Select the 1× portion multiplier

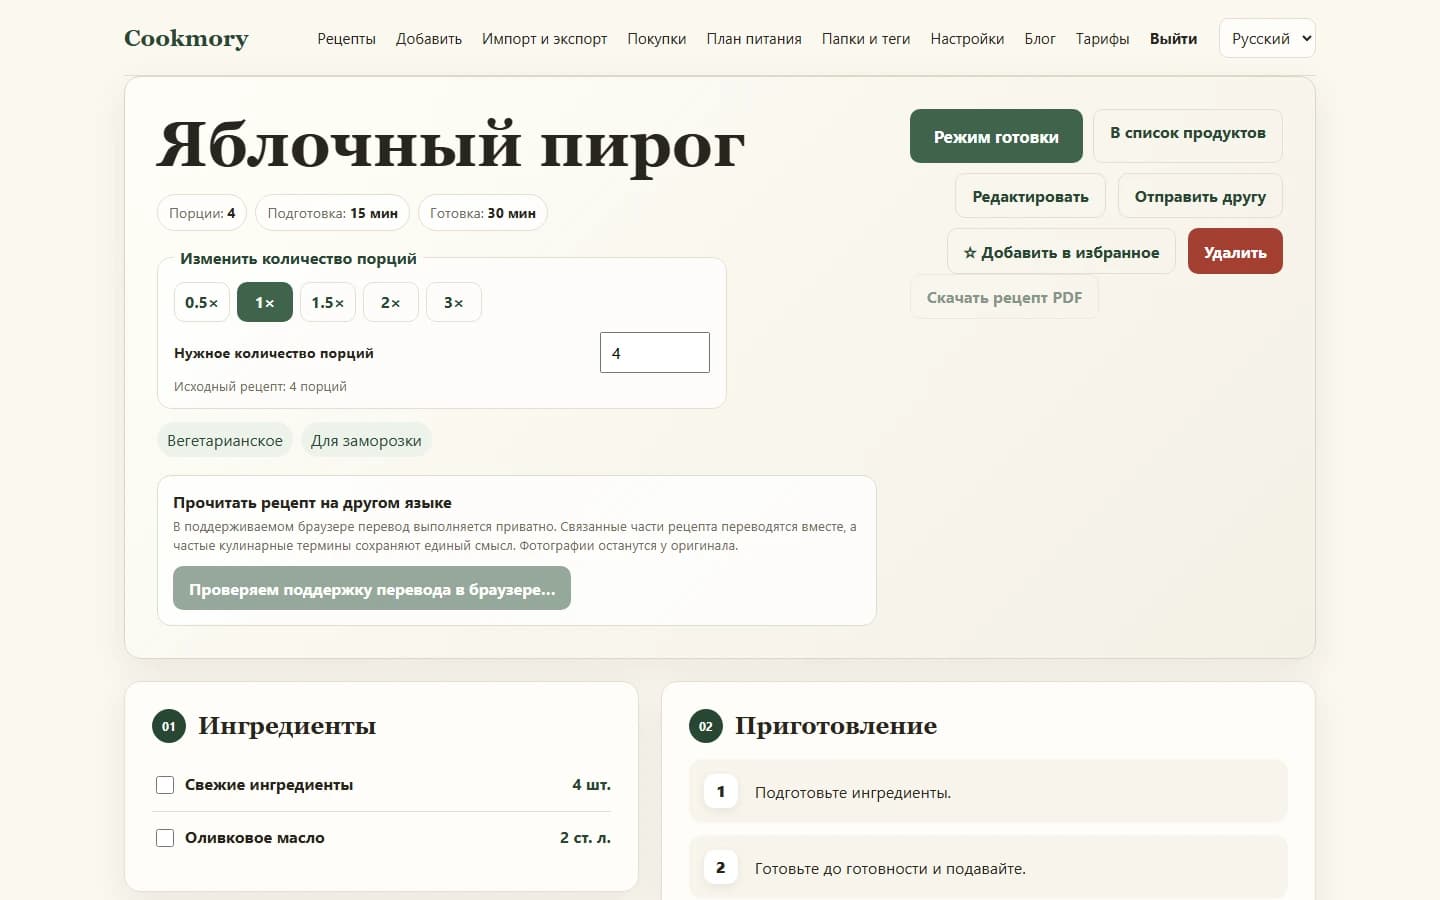(265, 302)
